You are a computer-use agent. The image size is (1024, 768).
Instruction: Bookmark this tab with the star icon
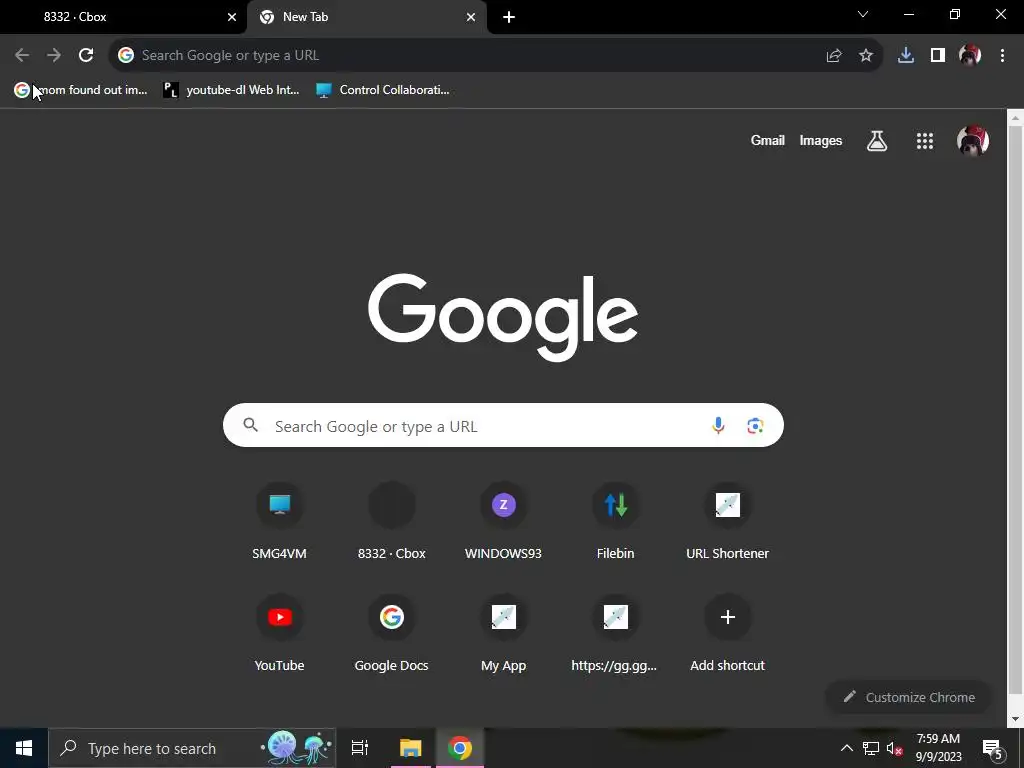pos(866,56)
